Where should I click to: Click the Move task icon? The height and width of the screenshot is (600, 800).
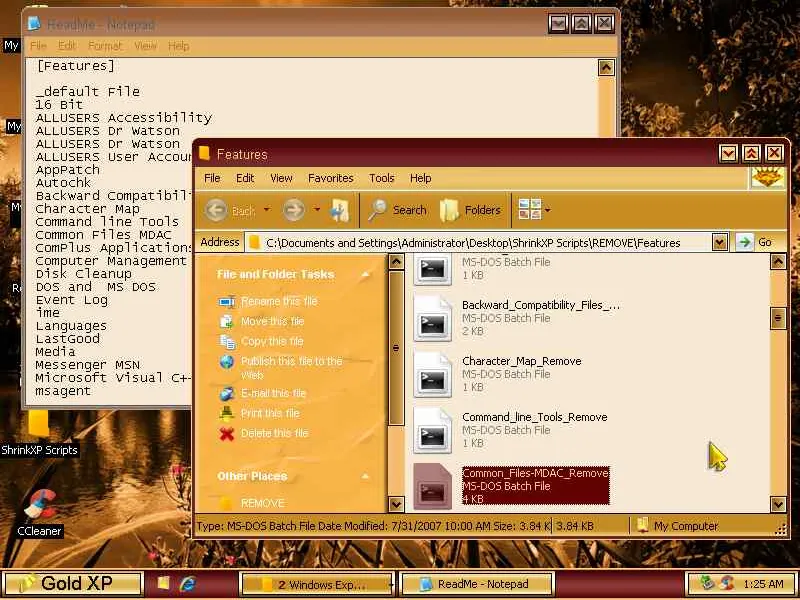click(227, 321)
